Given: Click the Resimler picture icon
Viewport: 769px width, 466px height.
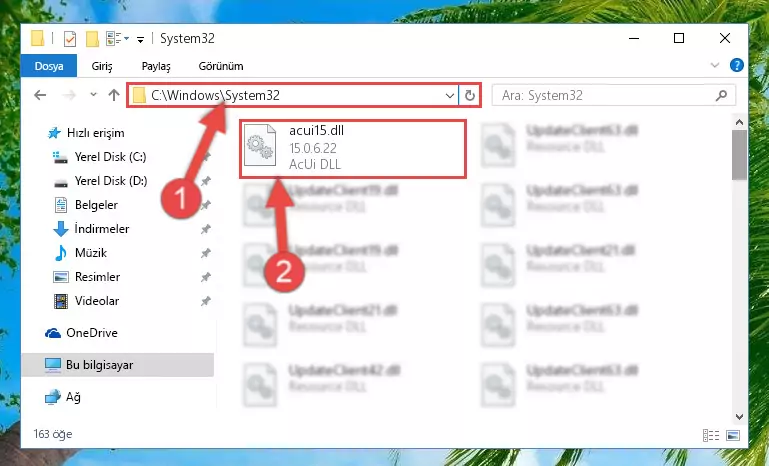Looking at the screenshot, I should (x=61, y=277).
